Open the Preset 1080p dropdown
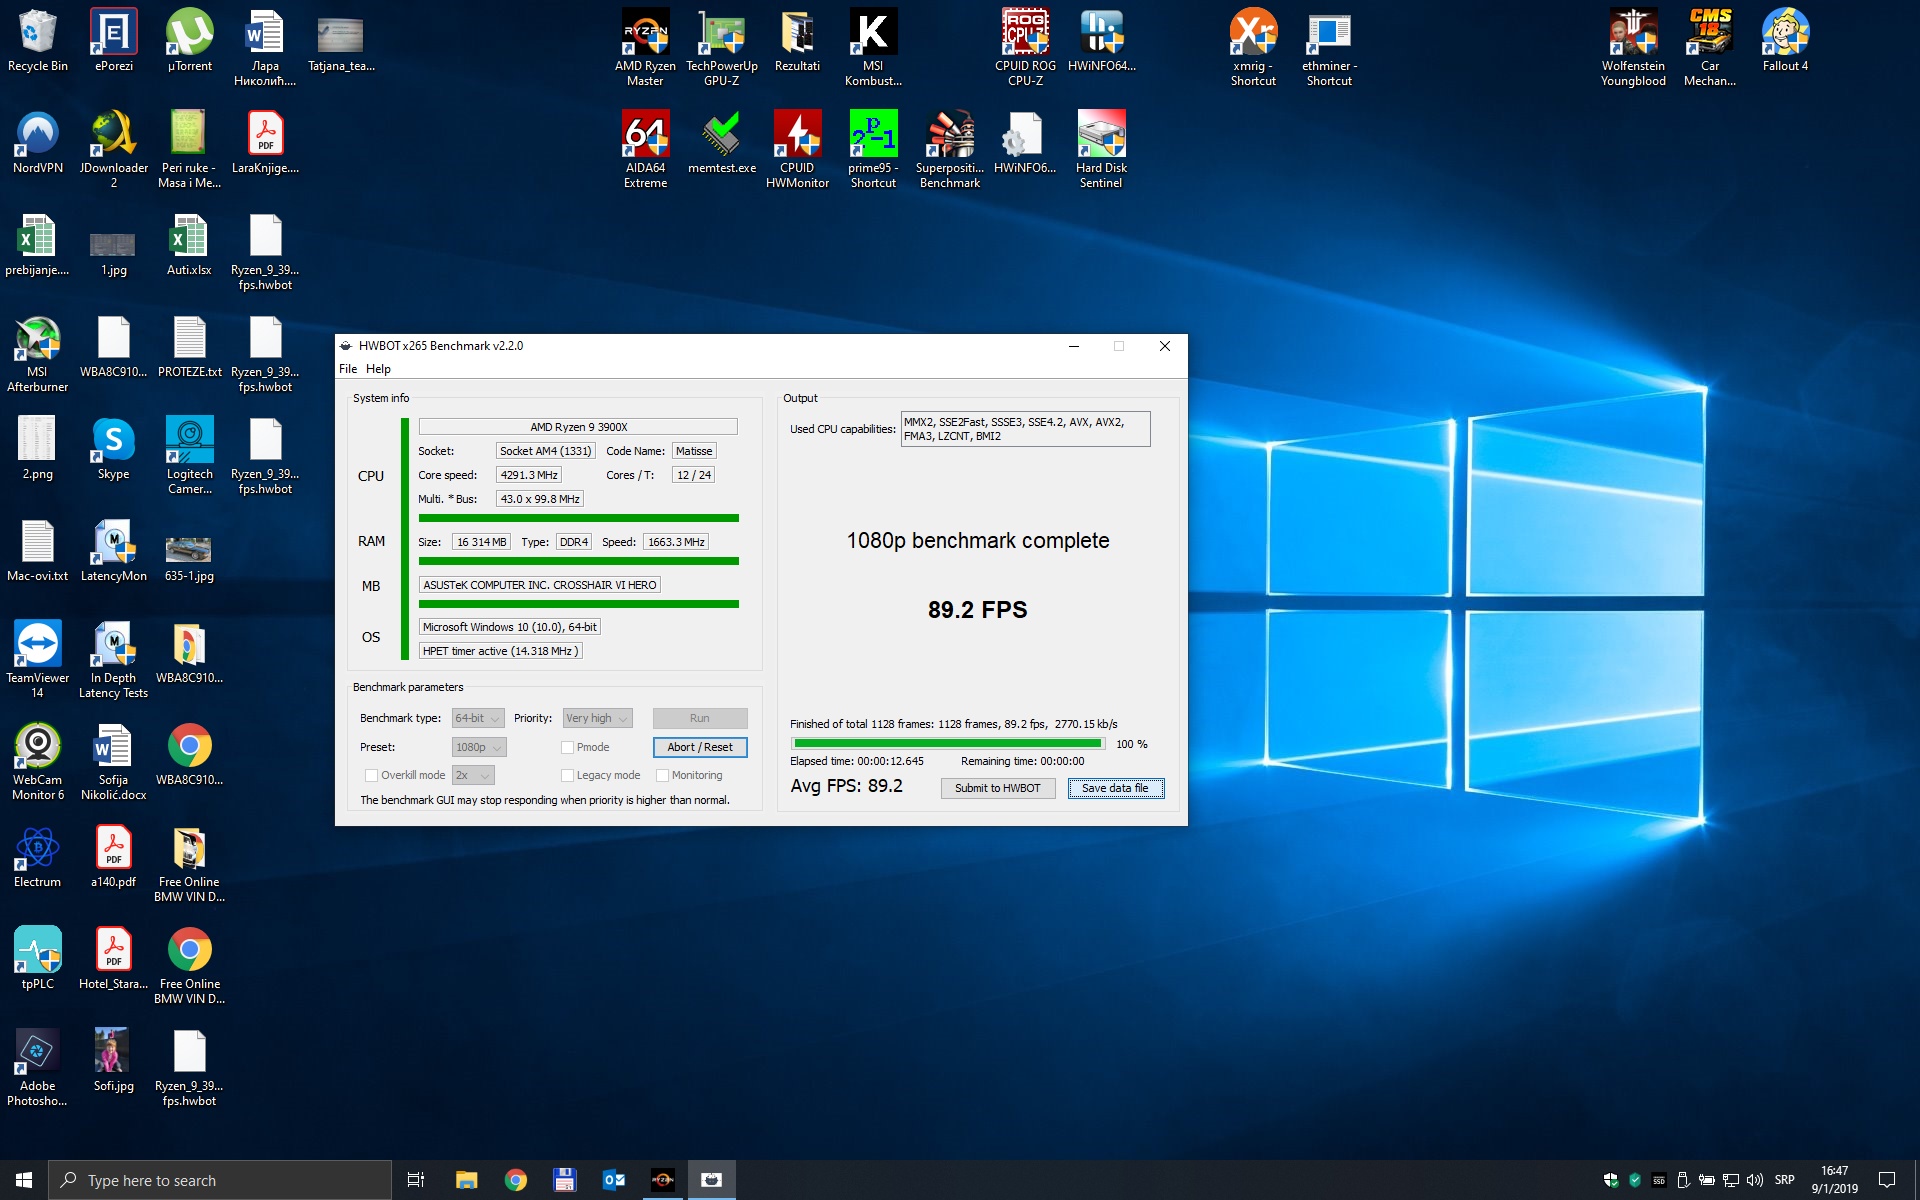1920x1200 pixels. (479, 747)
